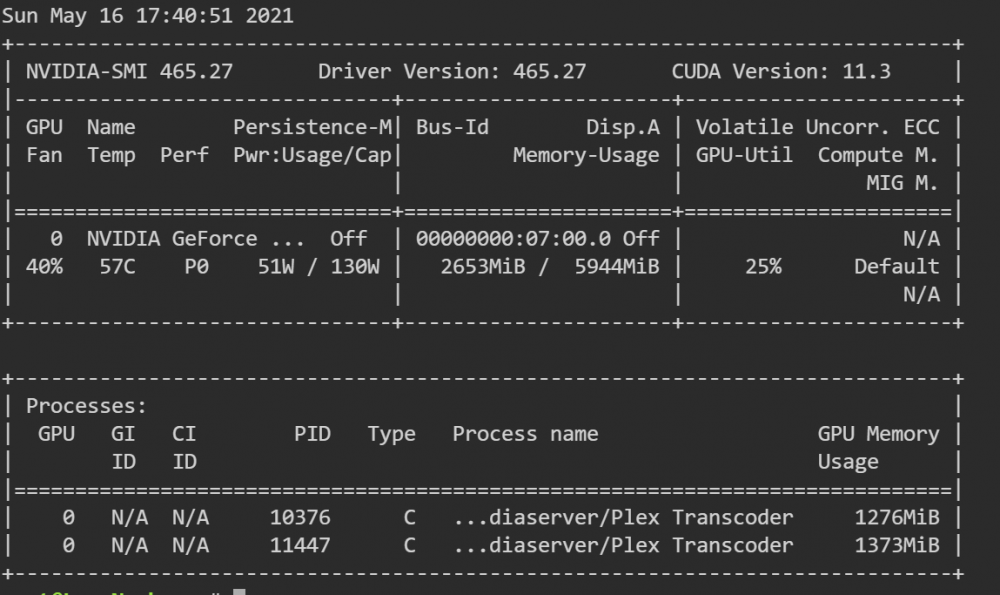The width and height of the screenshot is (1000, 595).
Task: Click the CUDA Version: 11.3 text
Action: point(781,71)
